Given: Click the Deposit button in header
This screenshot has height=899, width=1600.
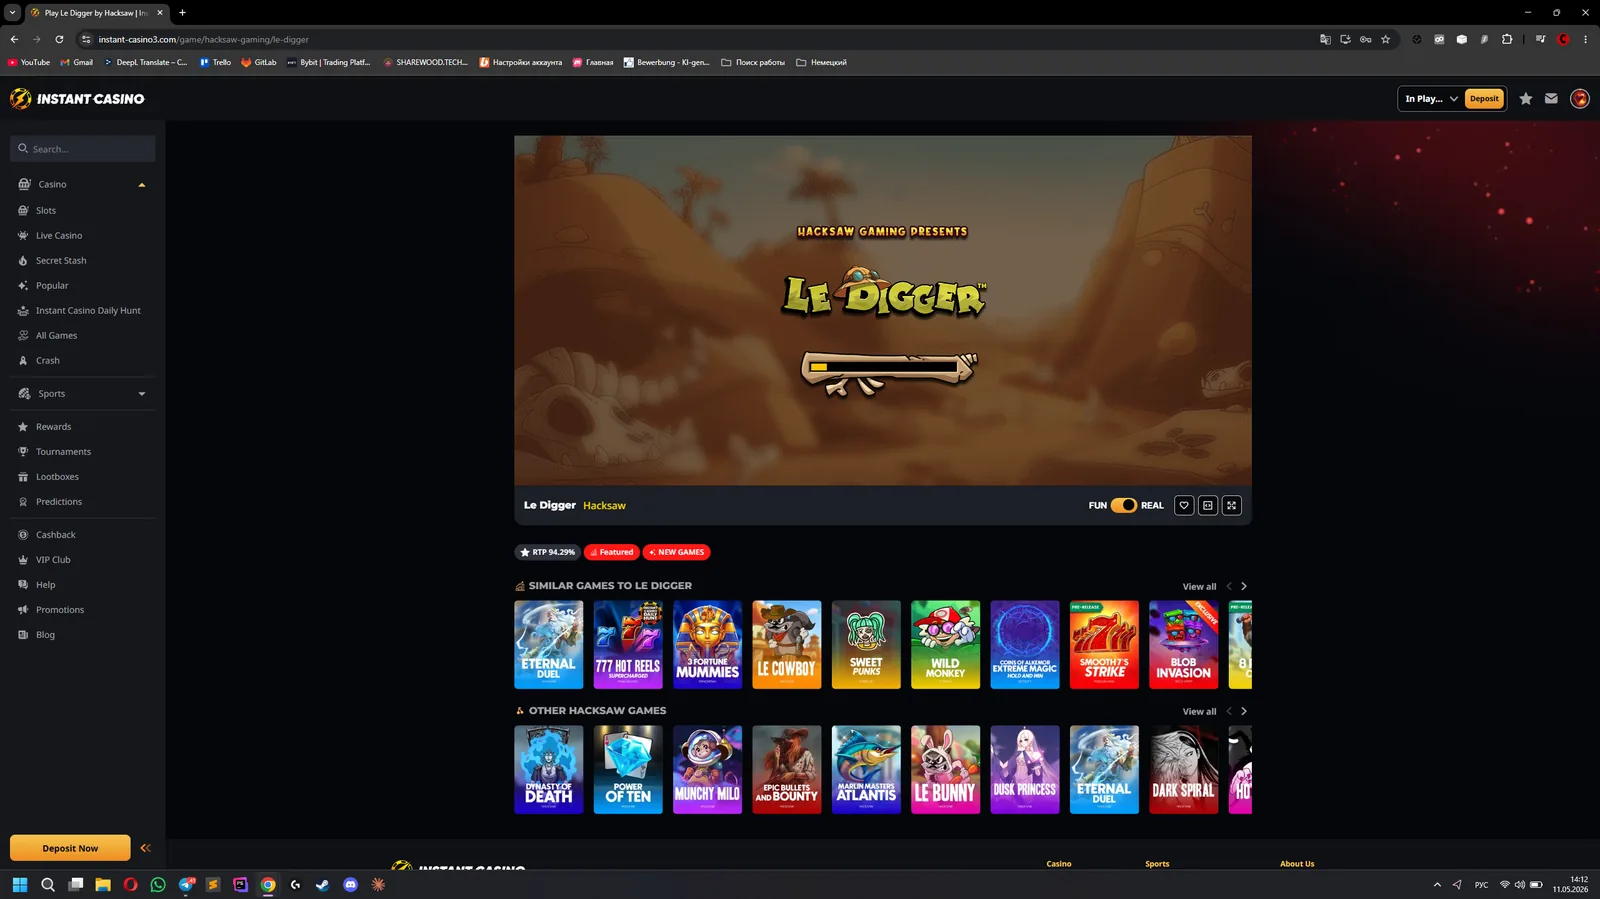Looking at the screenshot, I should click(x=1484, y=98).
